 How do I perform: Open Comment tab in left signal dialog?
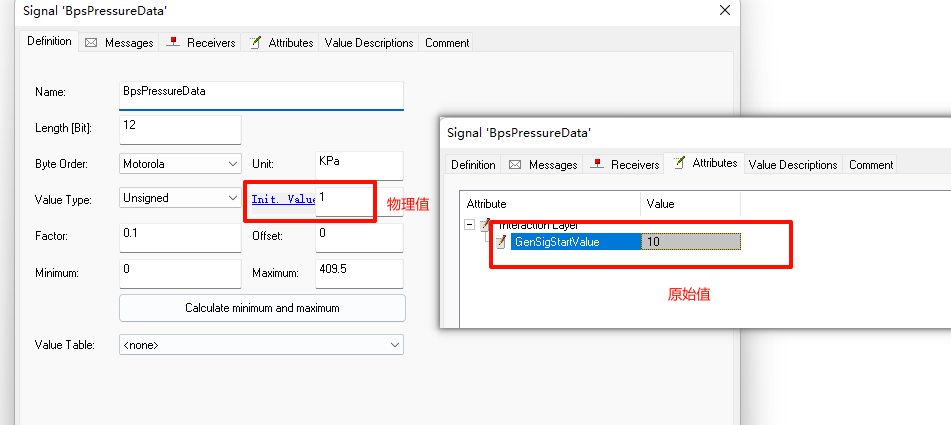(446, 42)
